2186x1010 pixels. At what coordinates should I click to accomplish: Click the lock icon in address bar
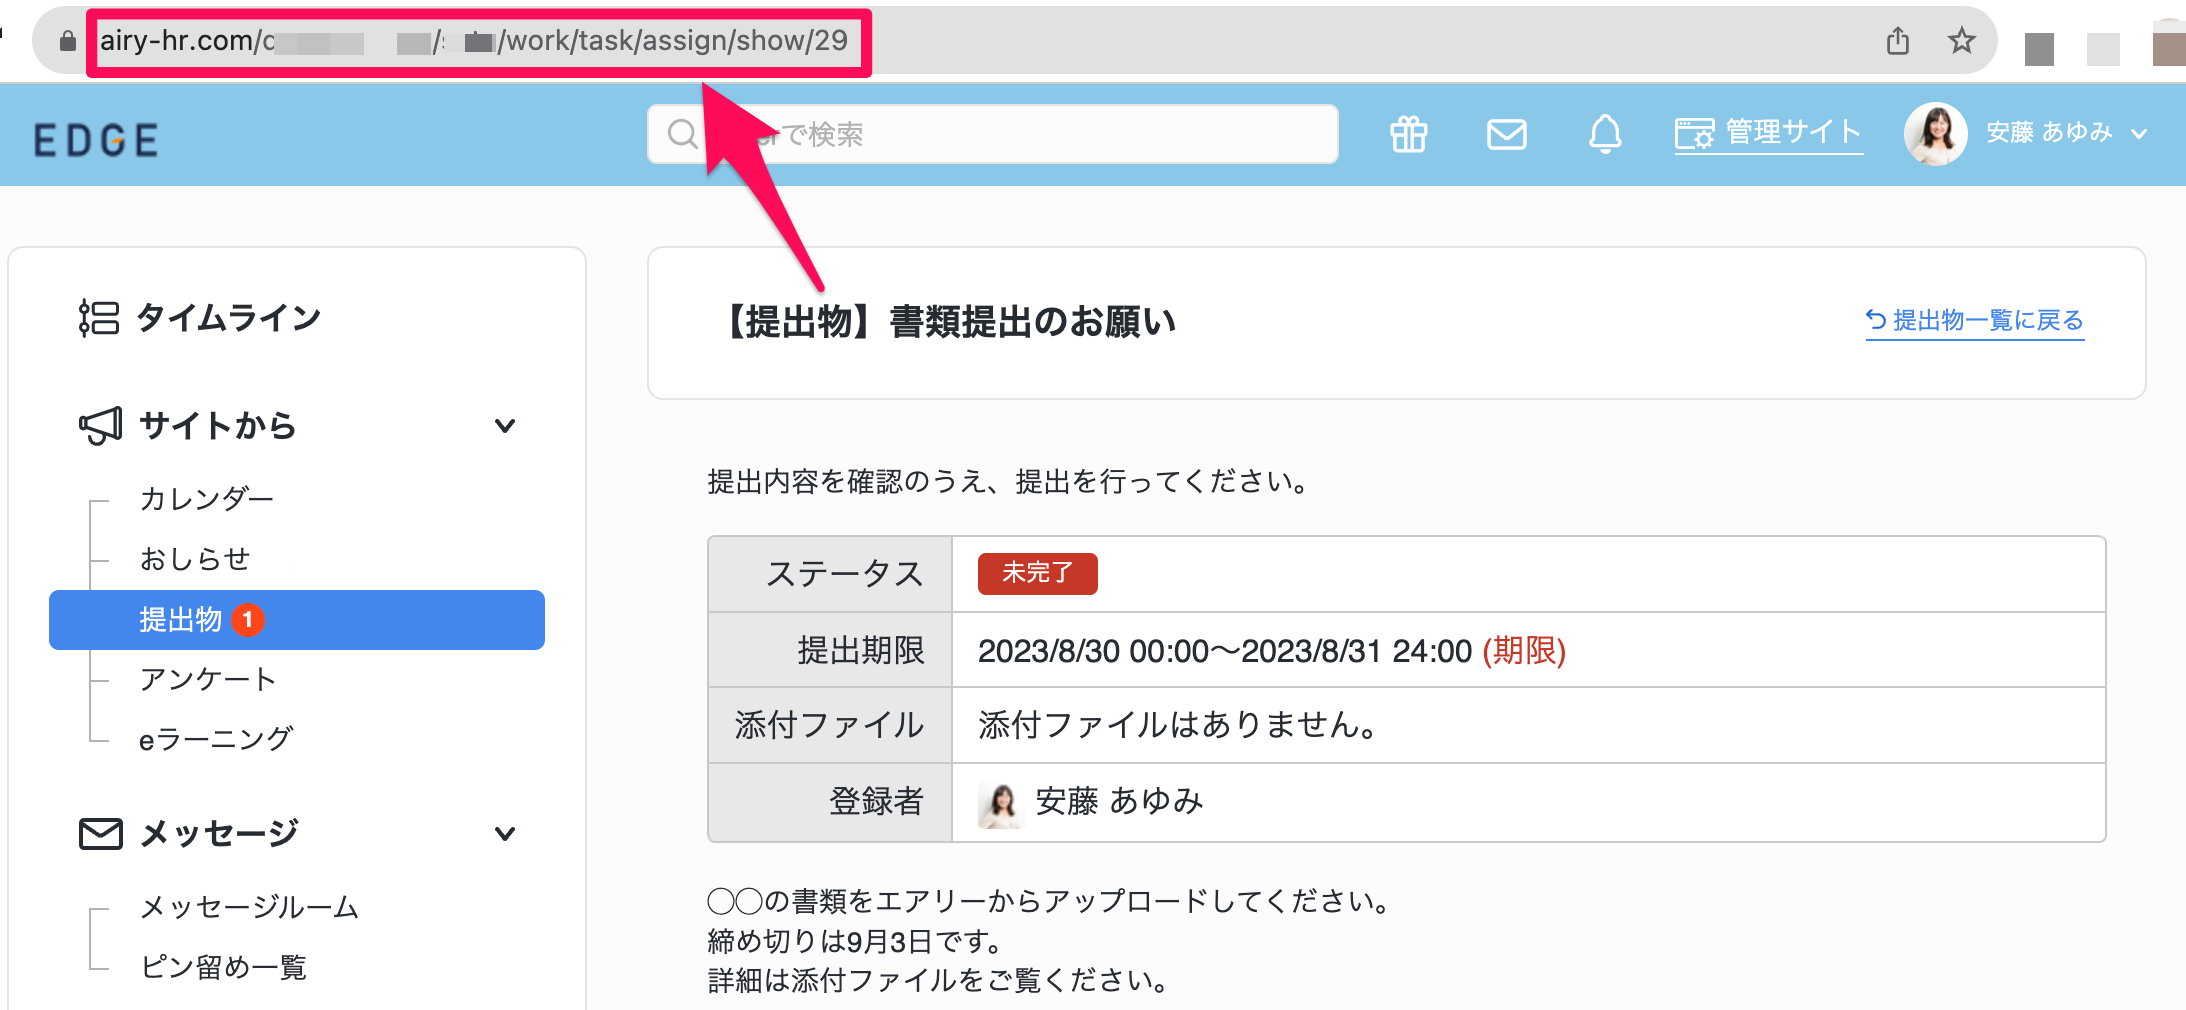pos(67,41)
